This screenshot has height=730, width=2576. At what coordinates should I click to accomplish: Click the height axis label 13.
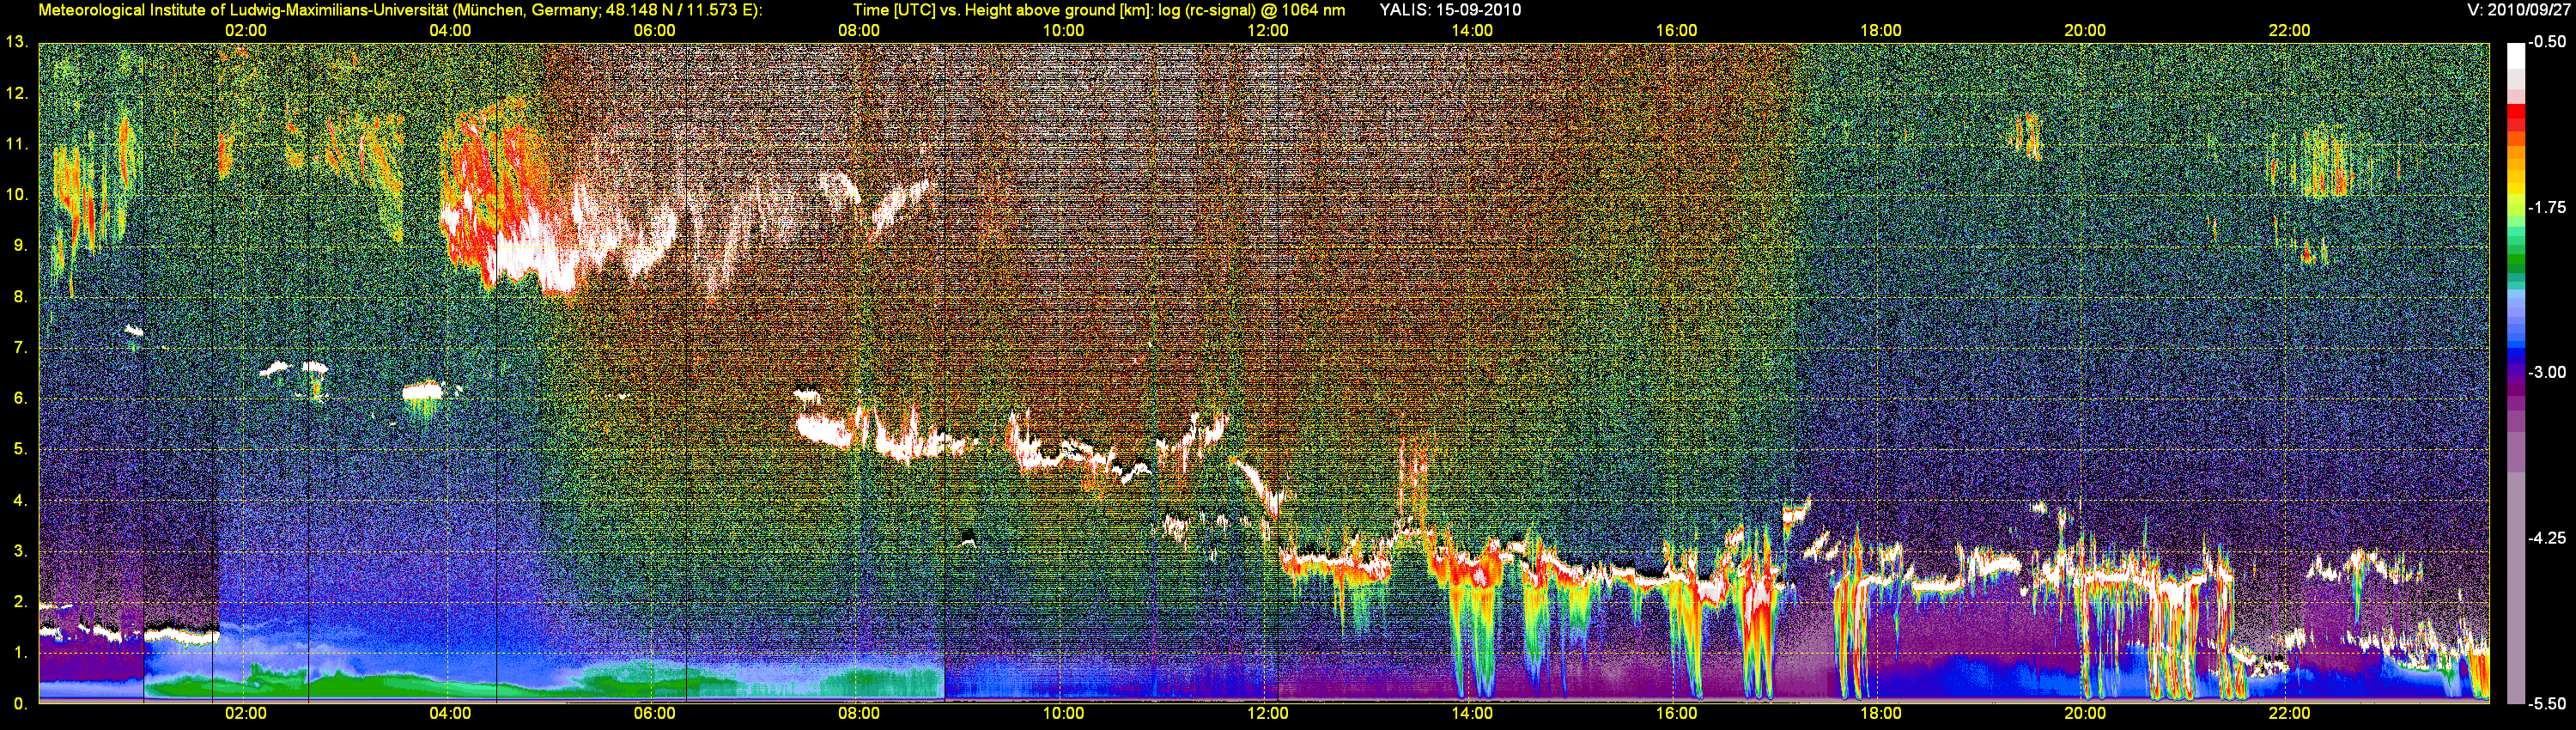[x=17, y=42]
